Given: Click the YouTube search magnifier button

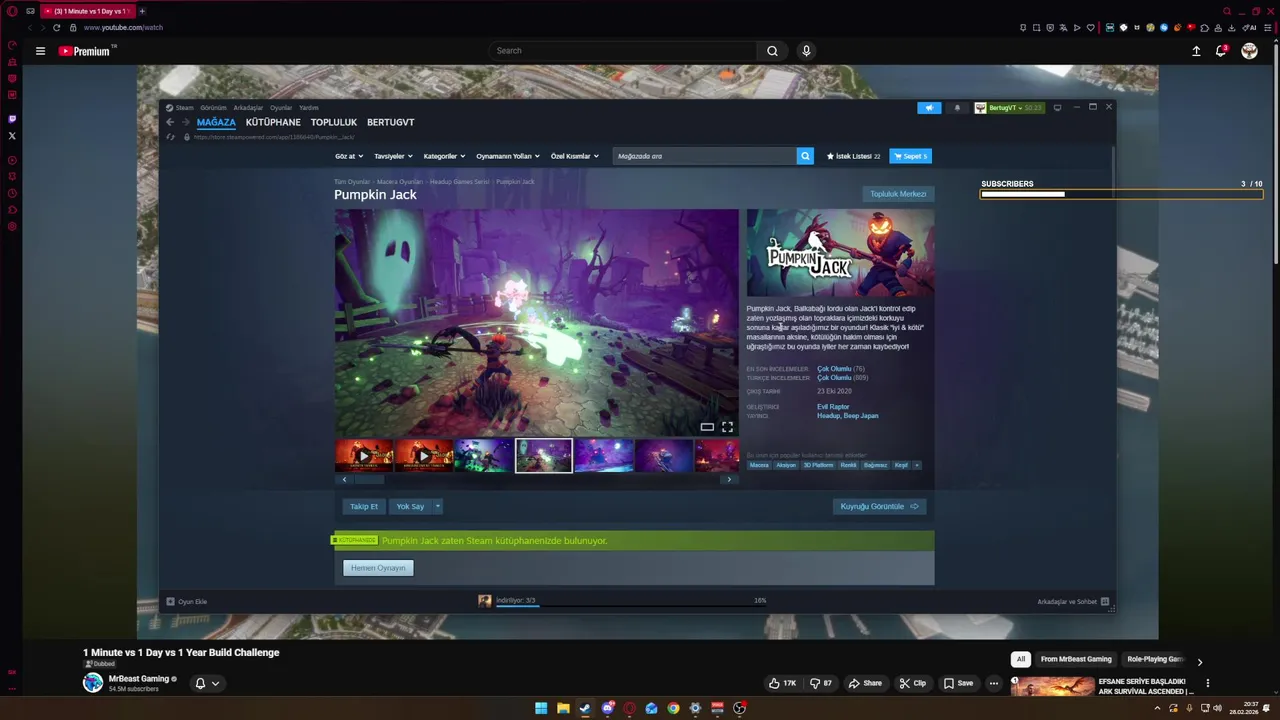Looking at the screenshot, I should click(x=772, y=51).
